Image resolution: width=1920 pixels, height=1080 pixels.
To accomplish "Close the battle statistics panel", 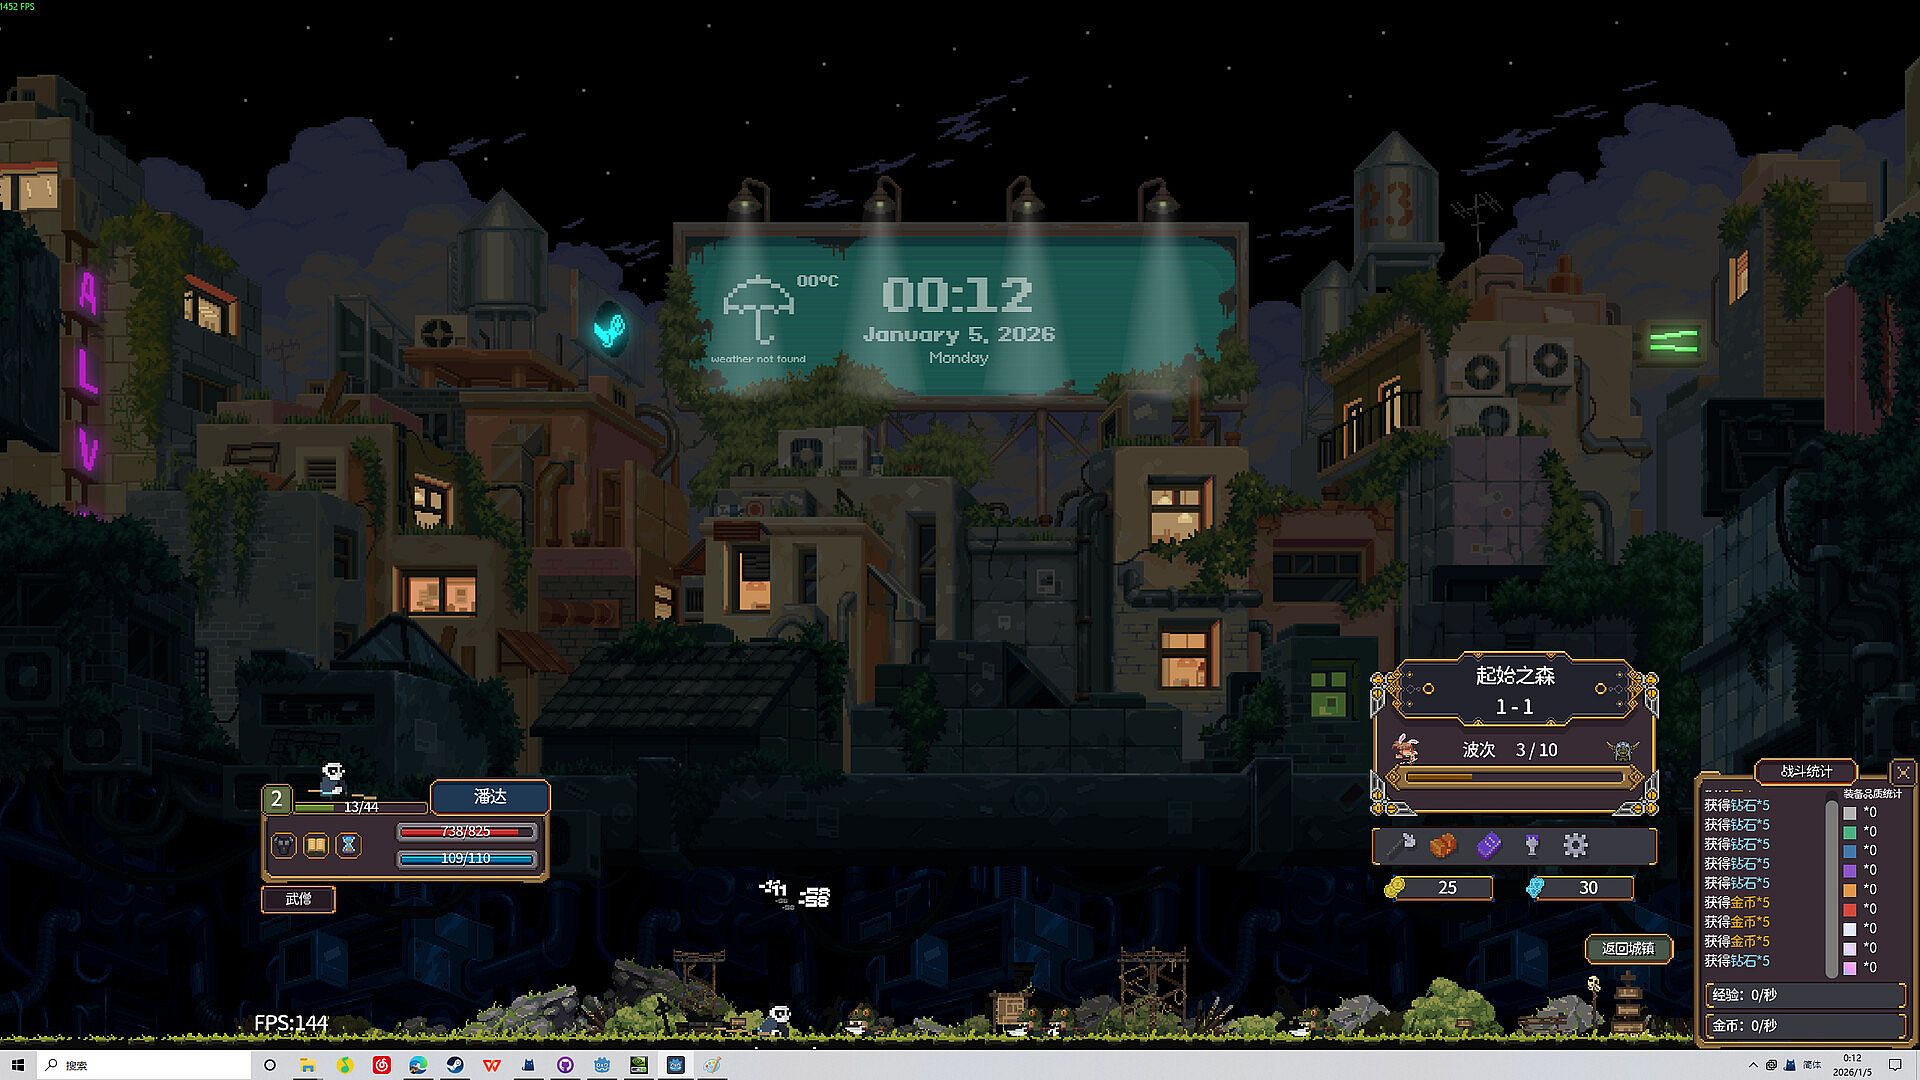I will tap(1903, 772).
